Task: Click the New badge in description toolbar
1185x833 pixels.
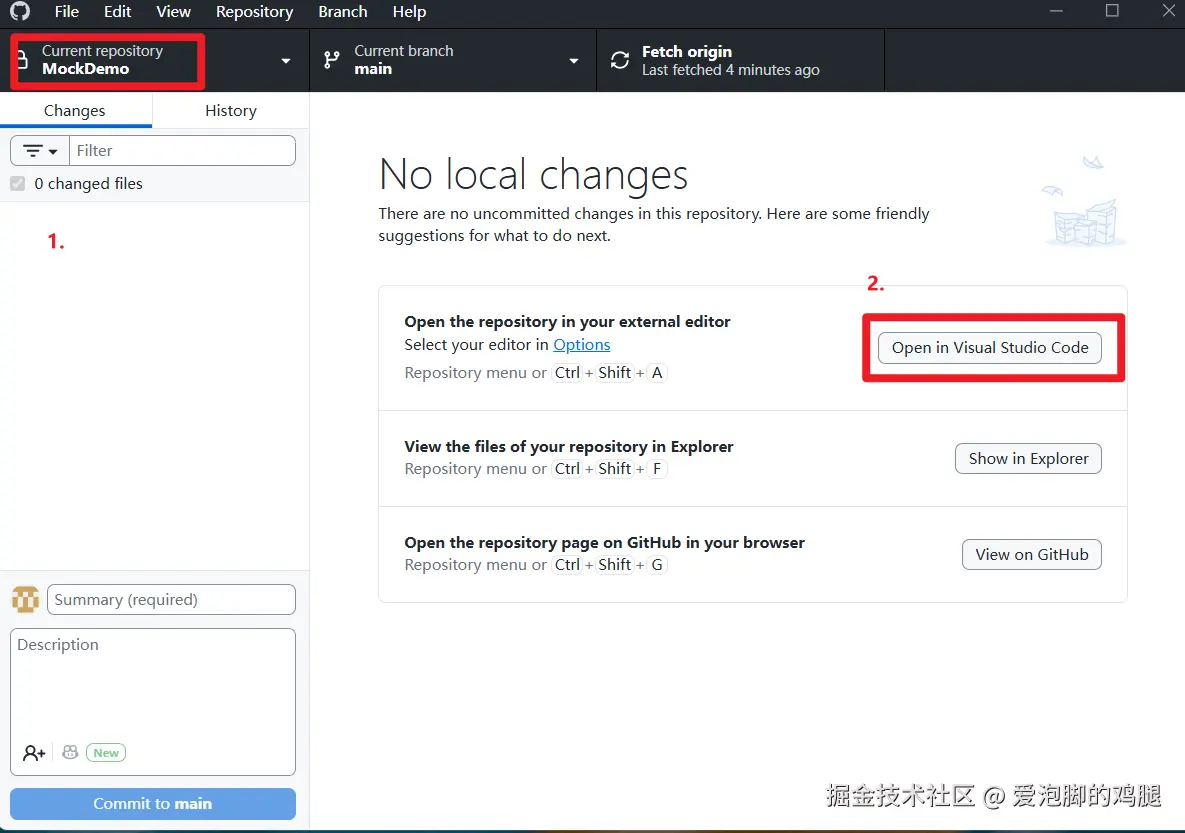Action: [x=106, y=753]
